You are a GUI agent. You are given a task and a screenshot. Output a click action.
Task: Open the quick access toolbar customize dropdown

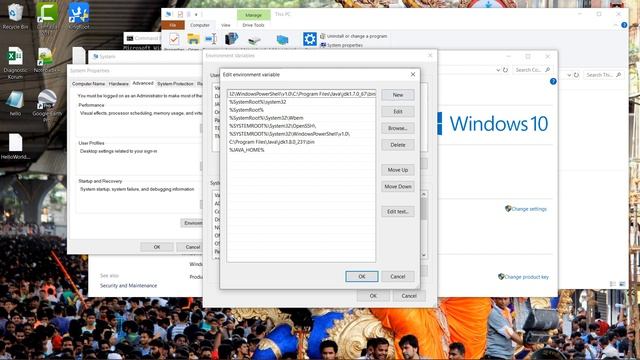196,14
